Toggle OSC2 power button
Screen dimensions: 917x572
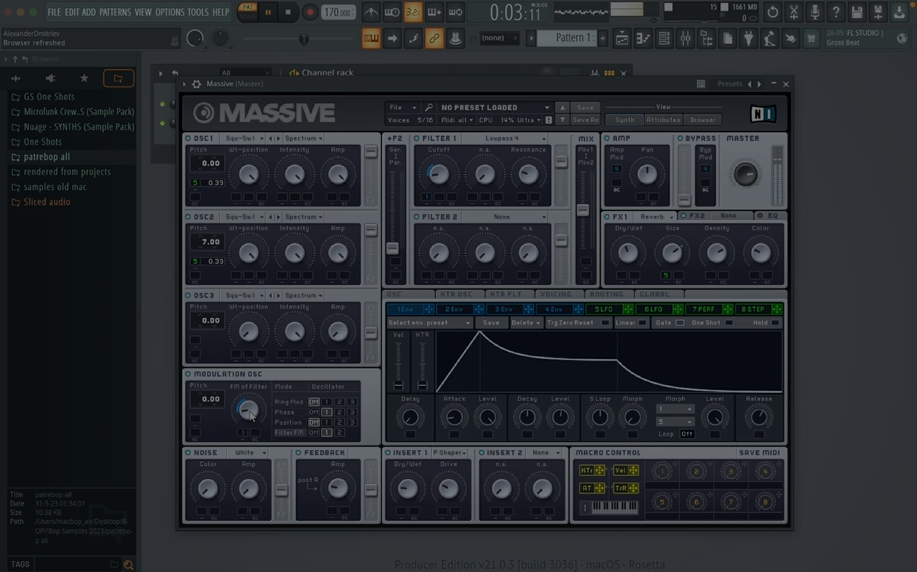[188, 217]
